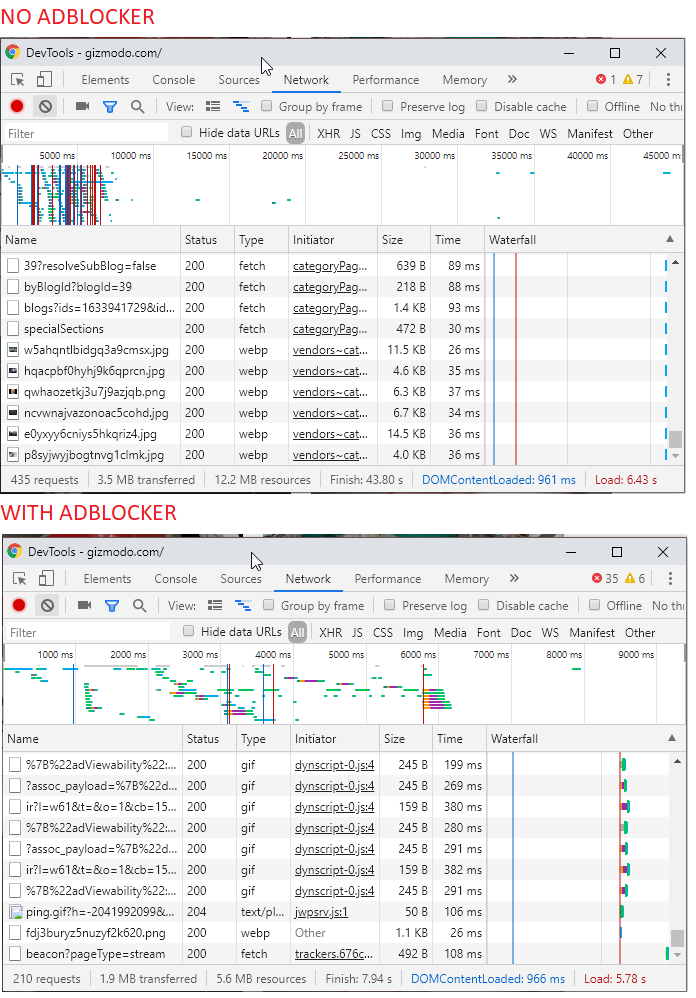Screen dimensions: 696x998
Task: Toggle filter funnel icon in top window
Action: 110,106
